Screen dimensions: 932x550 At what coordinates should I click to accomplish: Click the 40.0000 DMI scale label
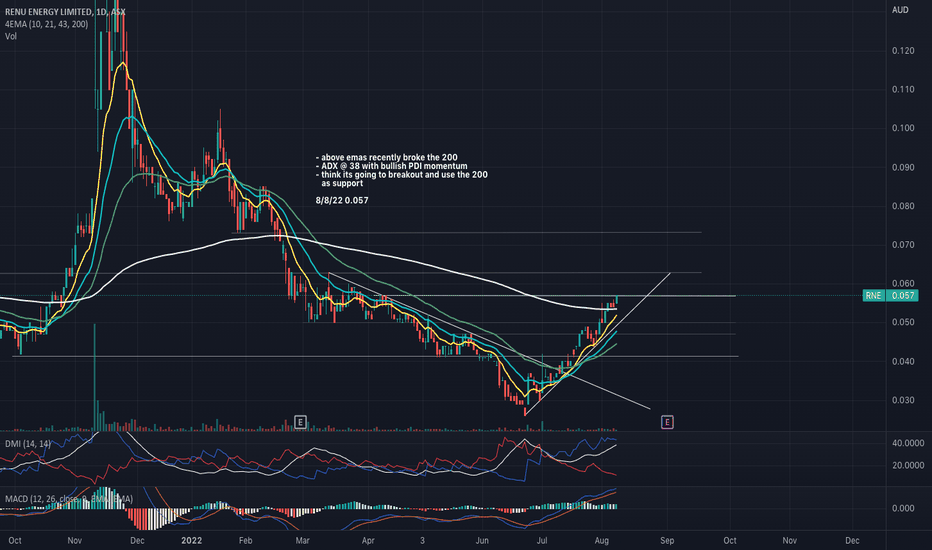click(908, 443)
